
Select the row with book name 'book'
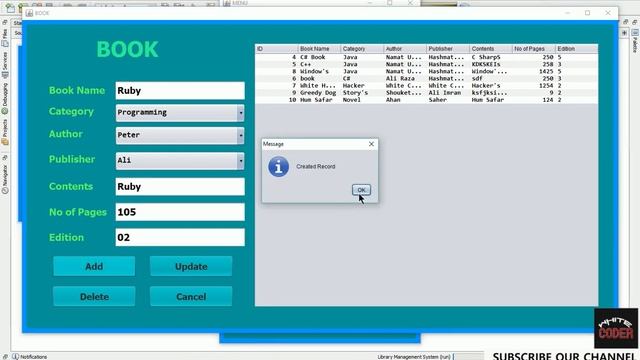(x=427, y=78)
